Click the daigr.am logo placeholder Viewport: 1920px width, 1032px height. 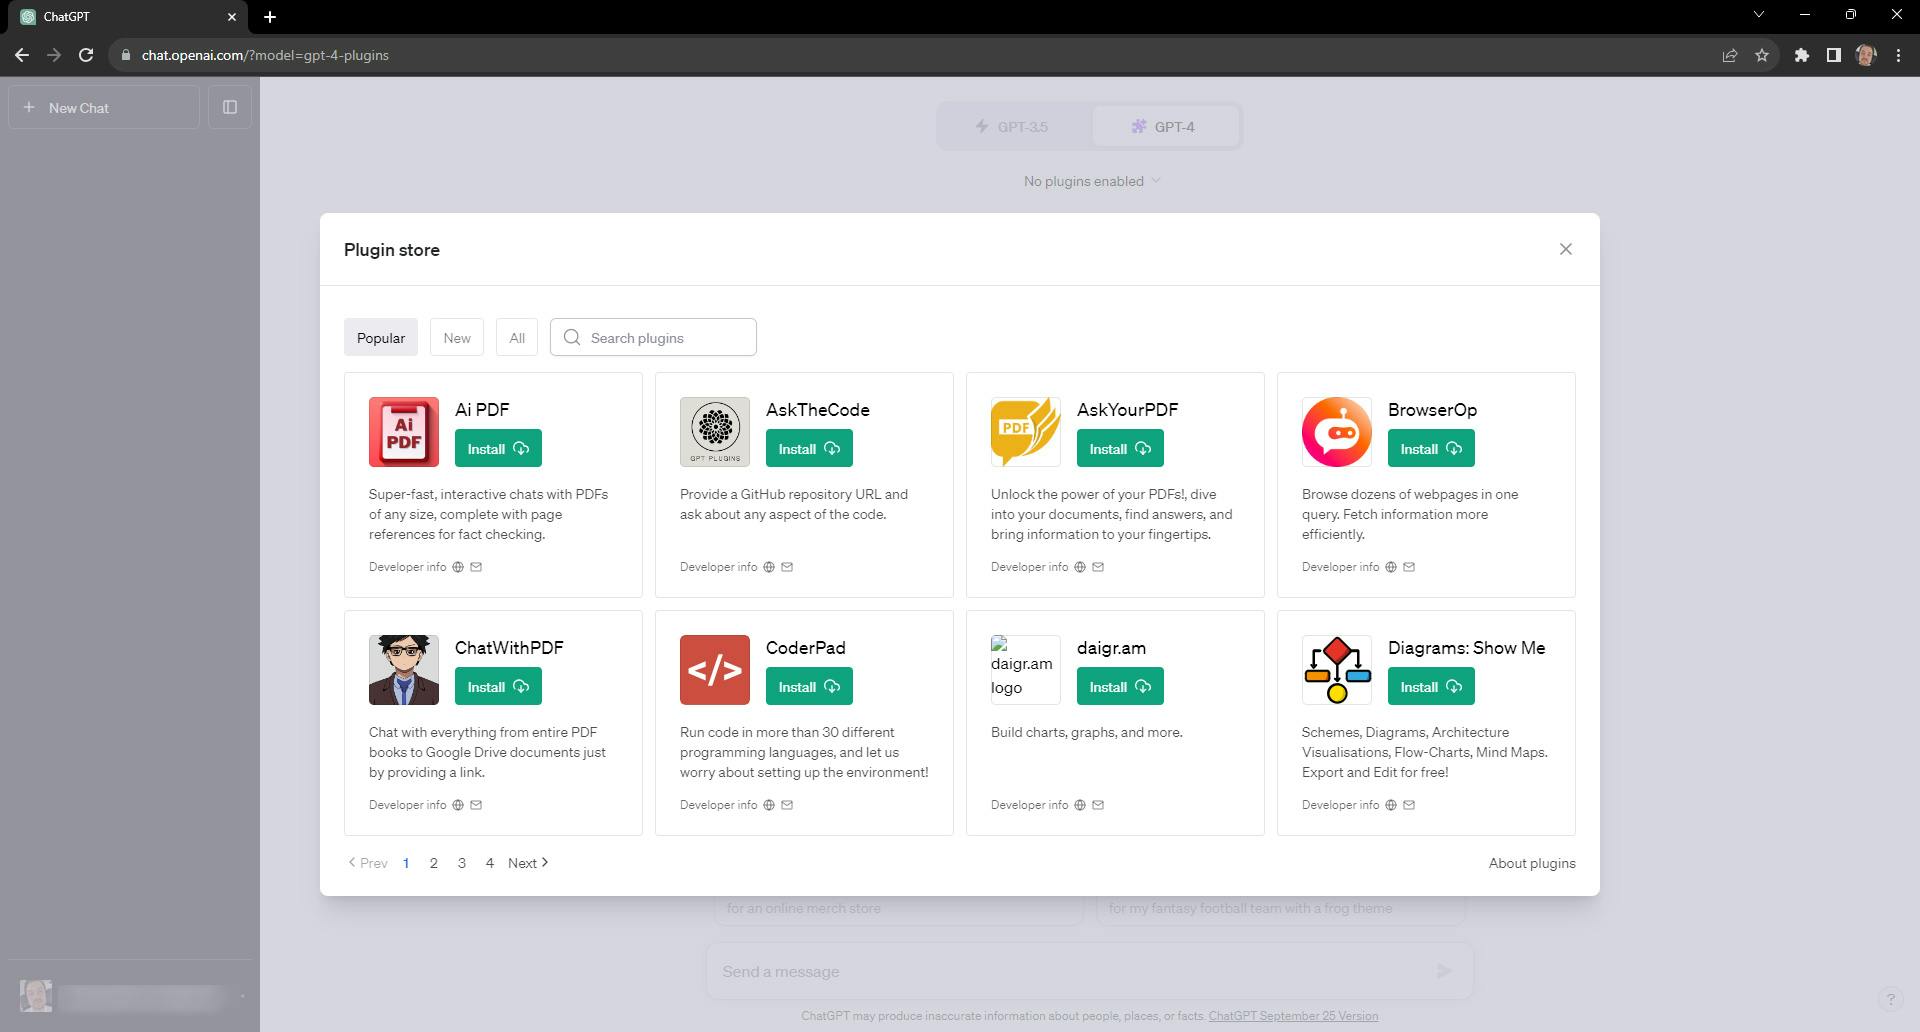coord(1026,670)
